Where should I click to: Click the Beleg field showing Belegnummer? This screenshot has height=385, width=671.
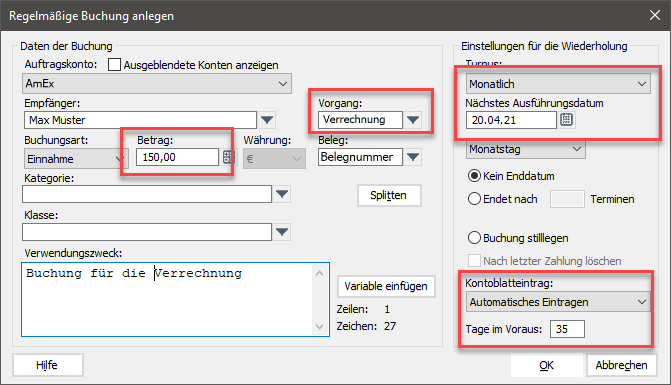pyautogui.click(x=360, y=157)
